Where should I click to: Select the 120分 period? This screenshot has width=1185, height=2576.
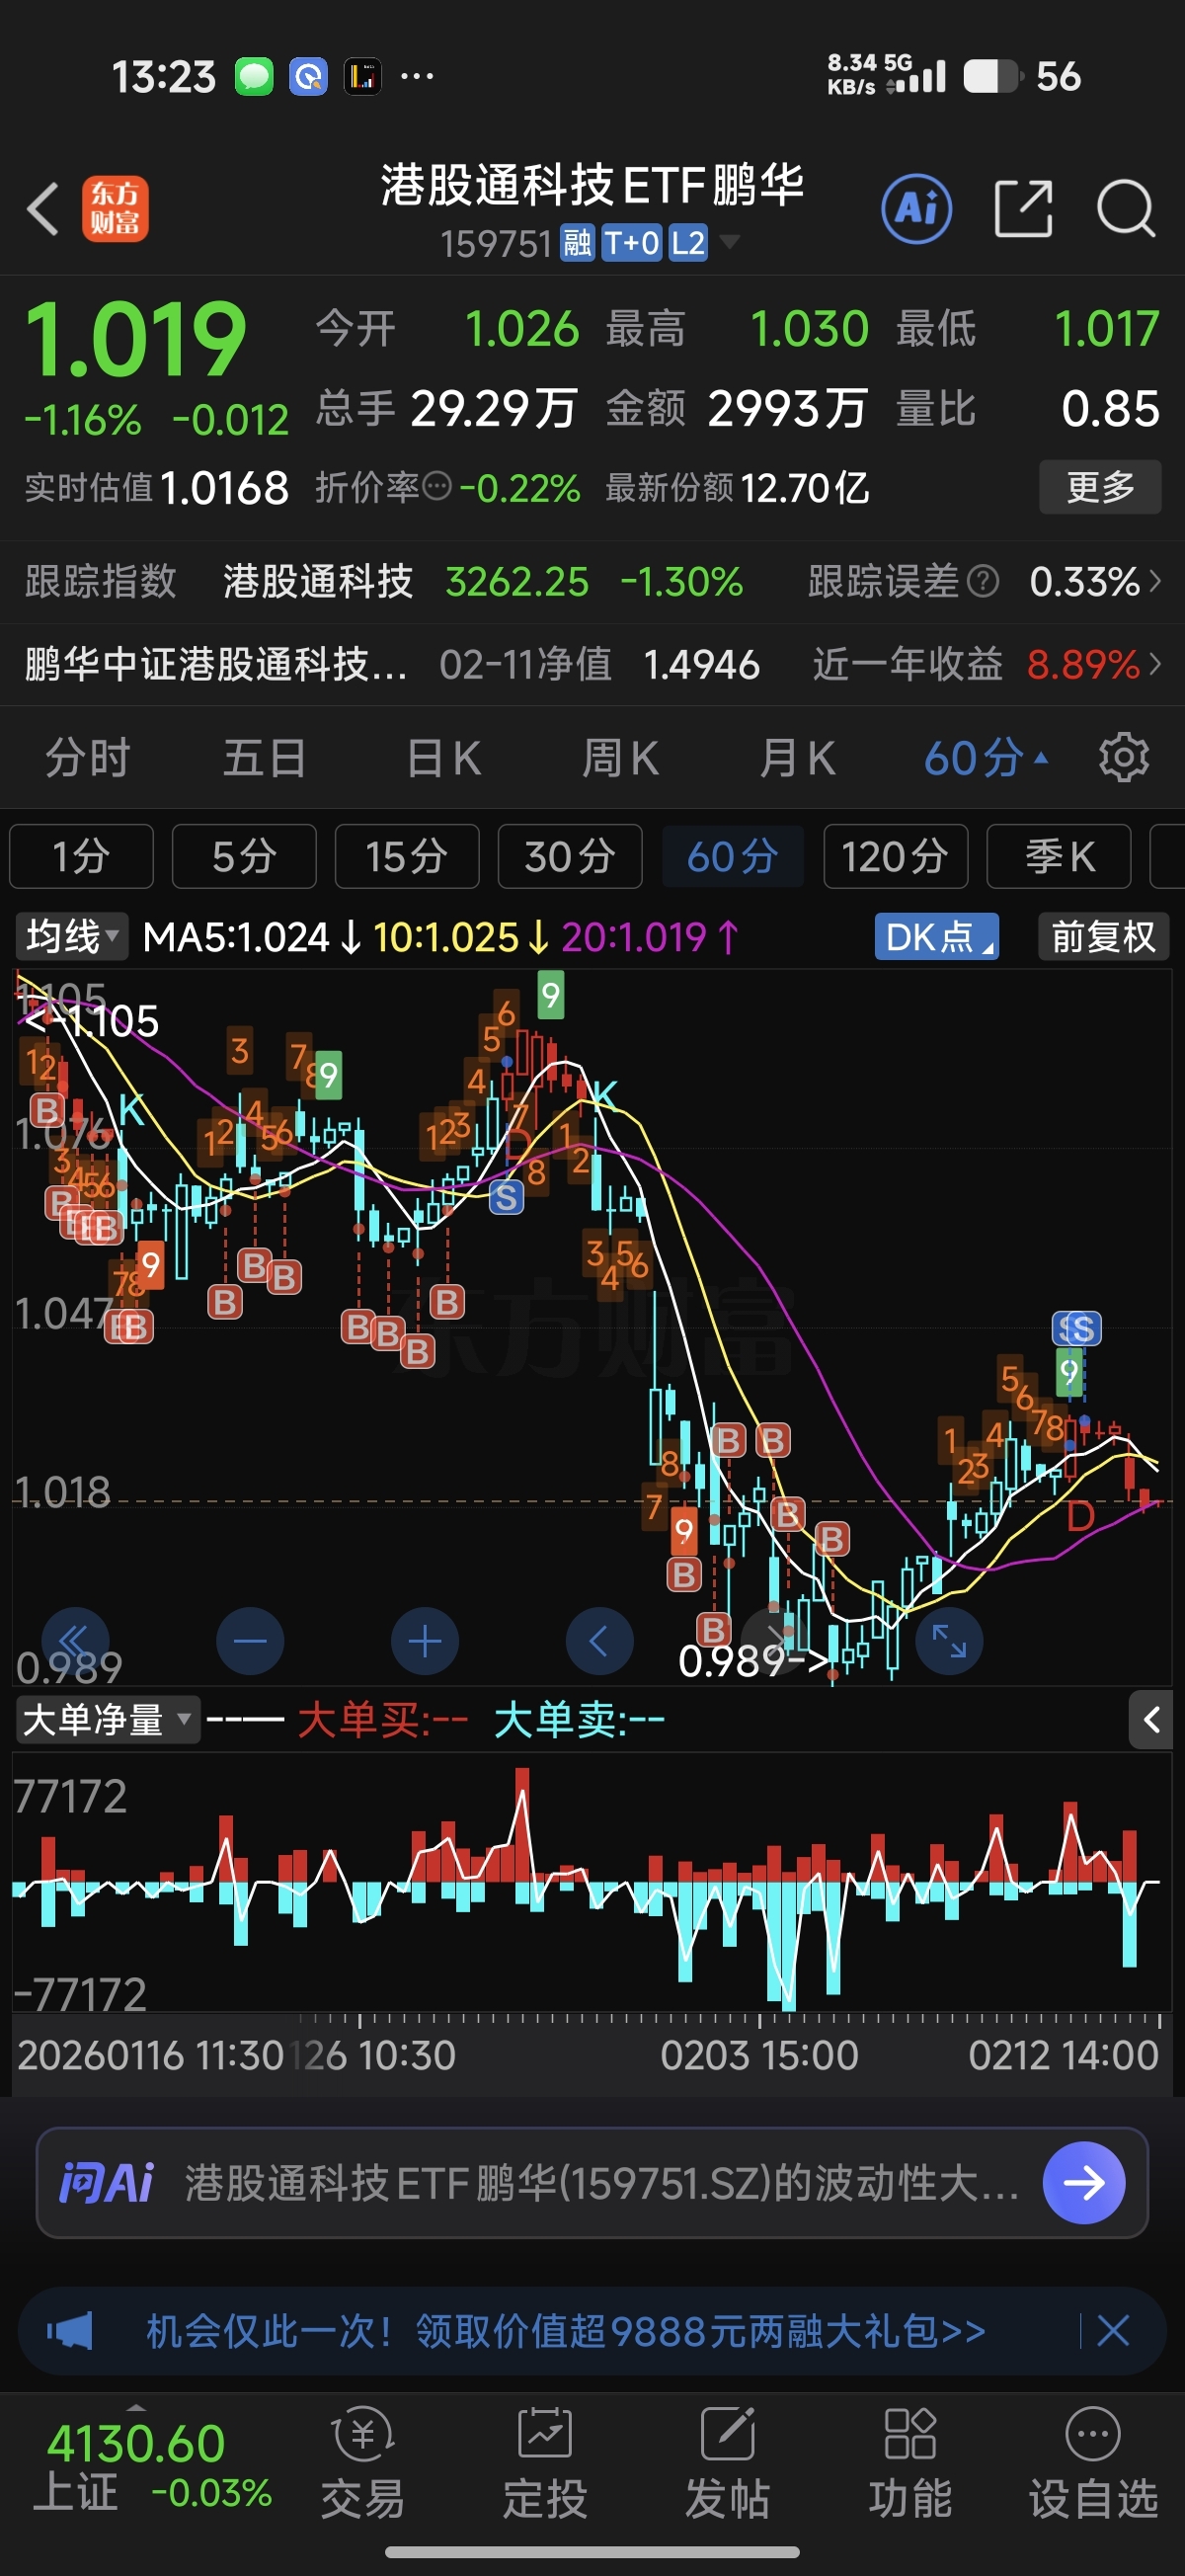896,856
